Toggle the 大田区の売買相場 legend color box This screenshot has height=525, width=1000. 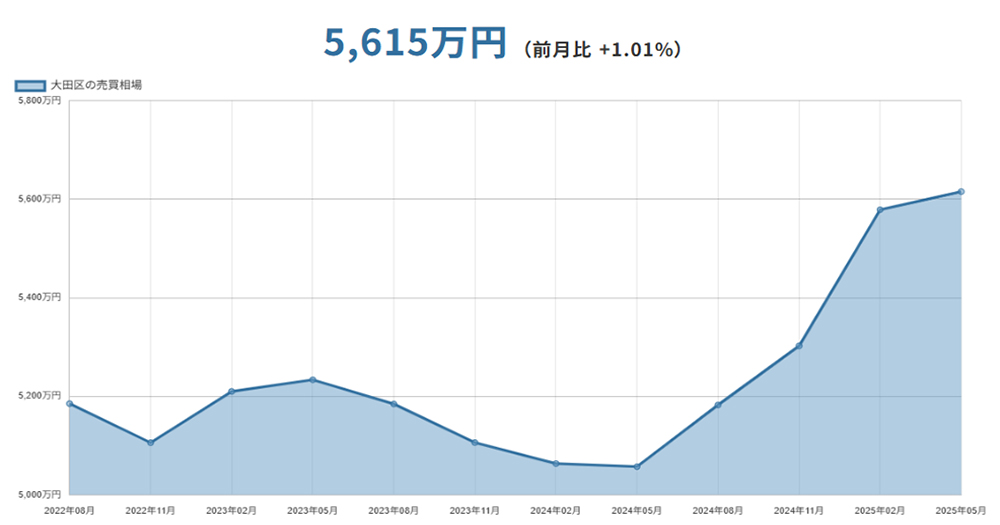[31, 85]
